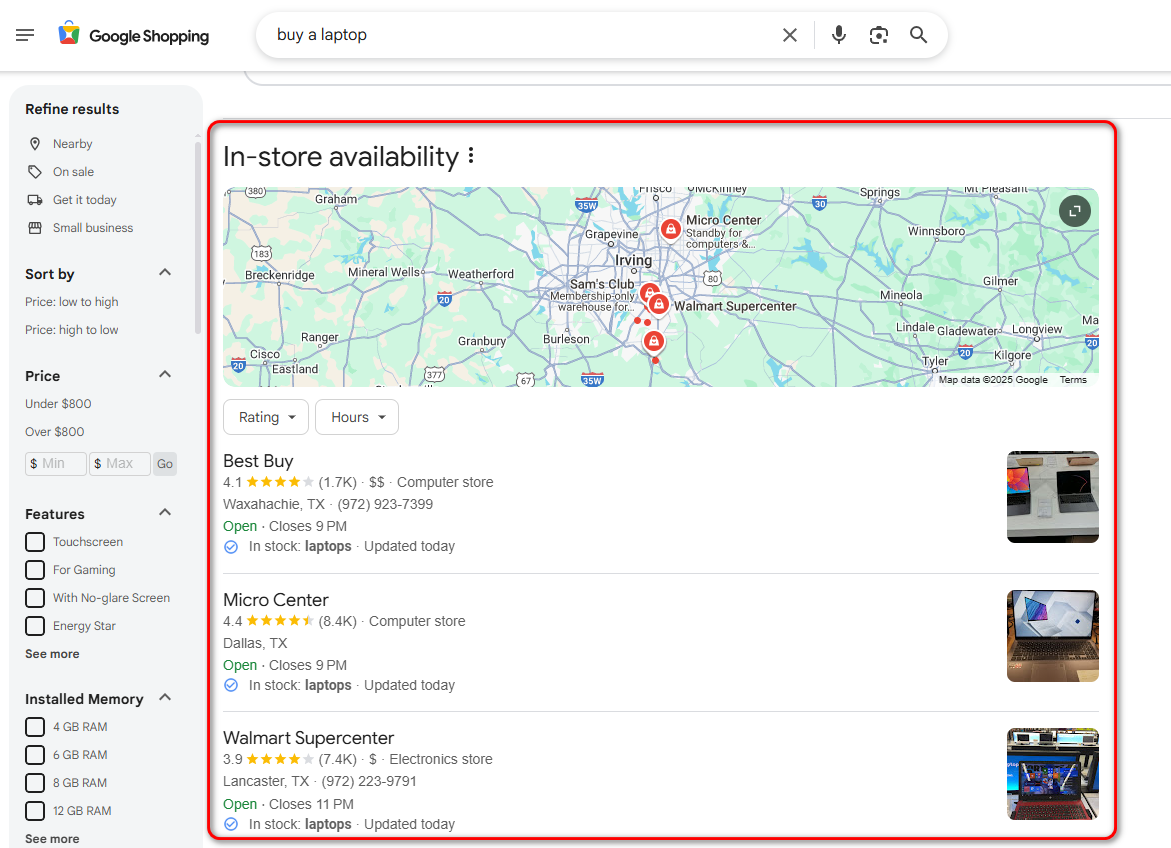The height and width of the screenshot is (848, 1171).
Task: Click the minimum price input field
Action: click(56, 464)
